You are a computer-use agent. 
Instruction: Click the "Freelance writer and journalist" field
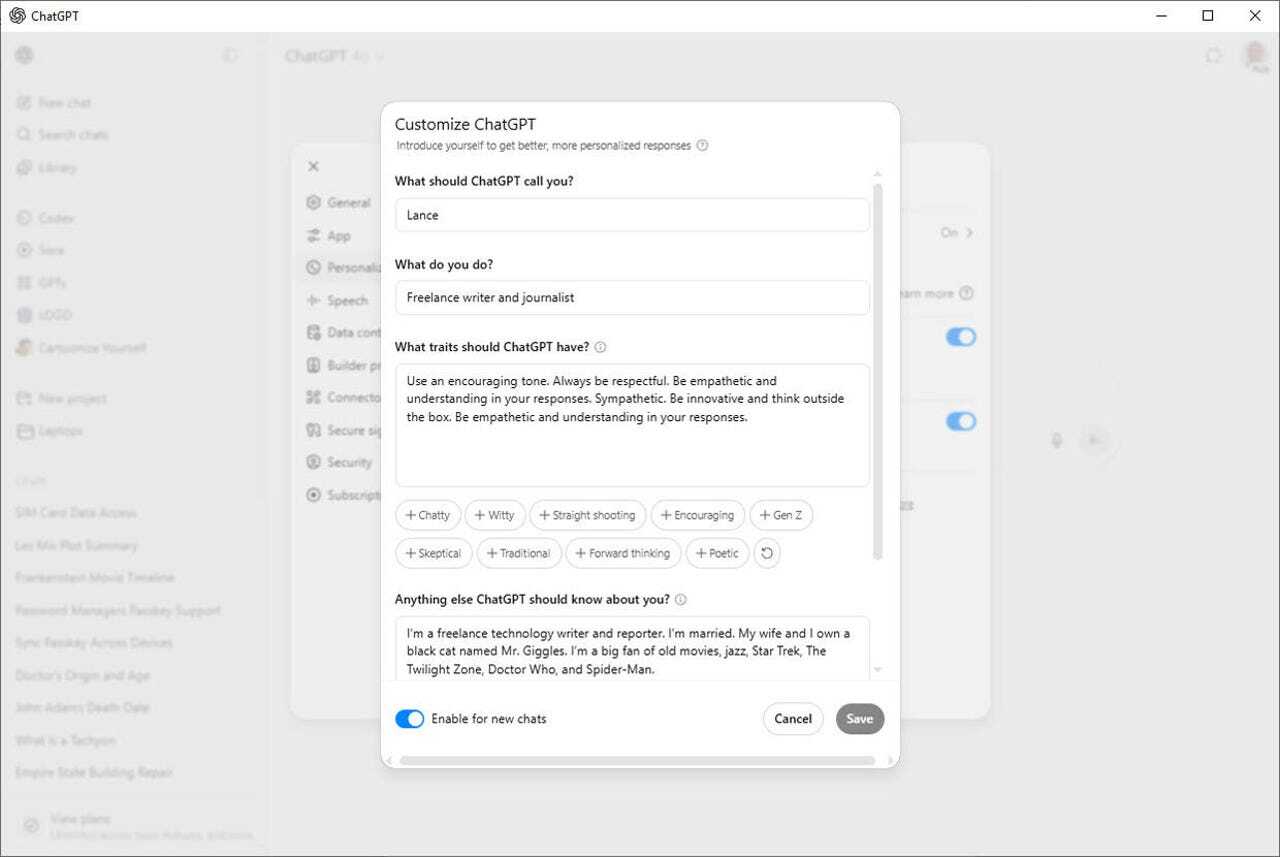pos(632,297)
